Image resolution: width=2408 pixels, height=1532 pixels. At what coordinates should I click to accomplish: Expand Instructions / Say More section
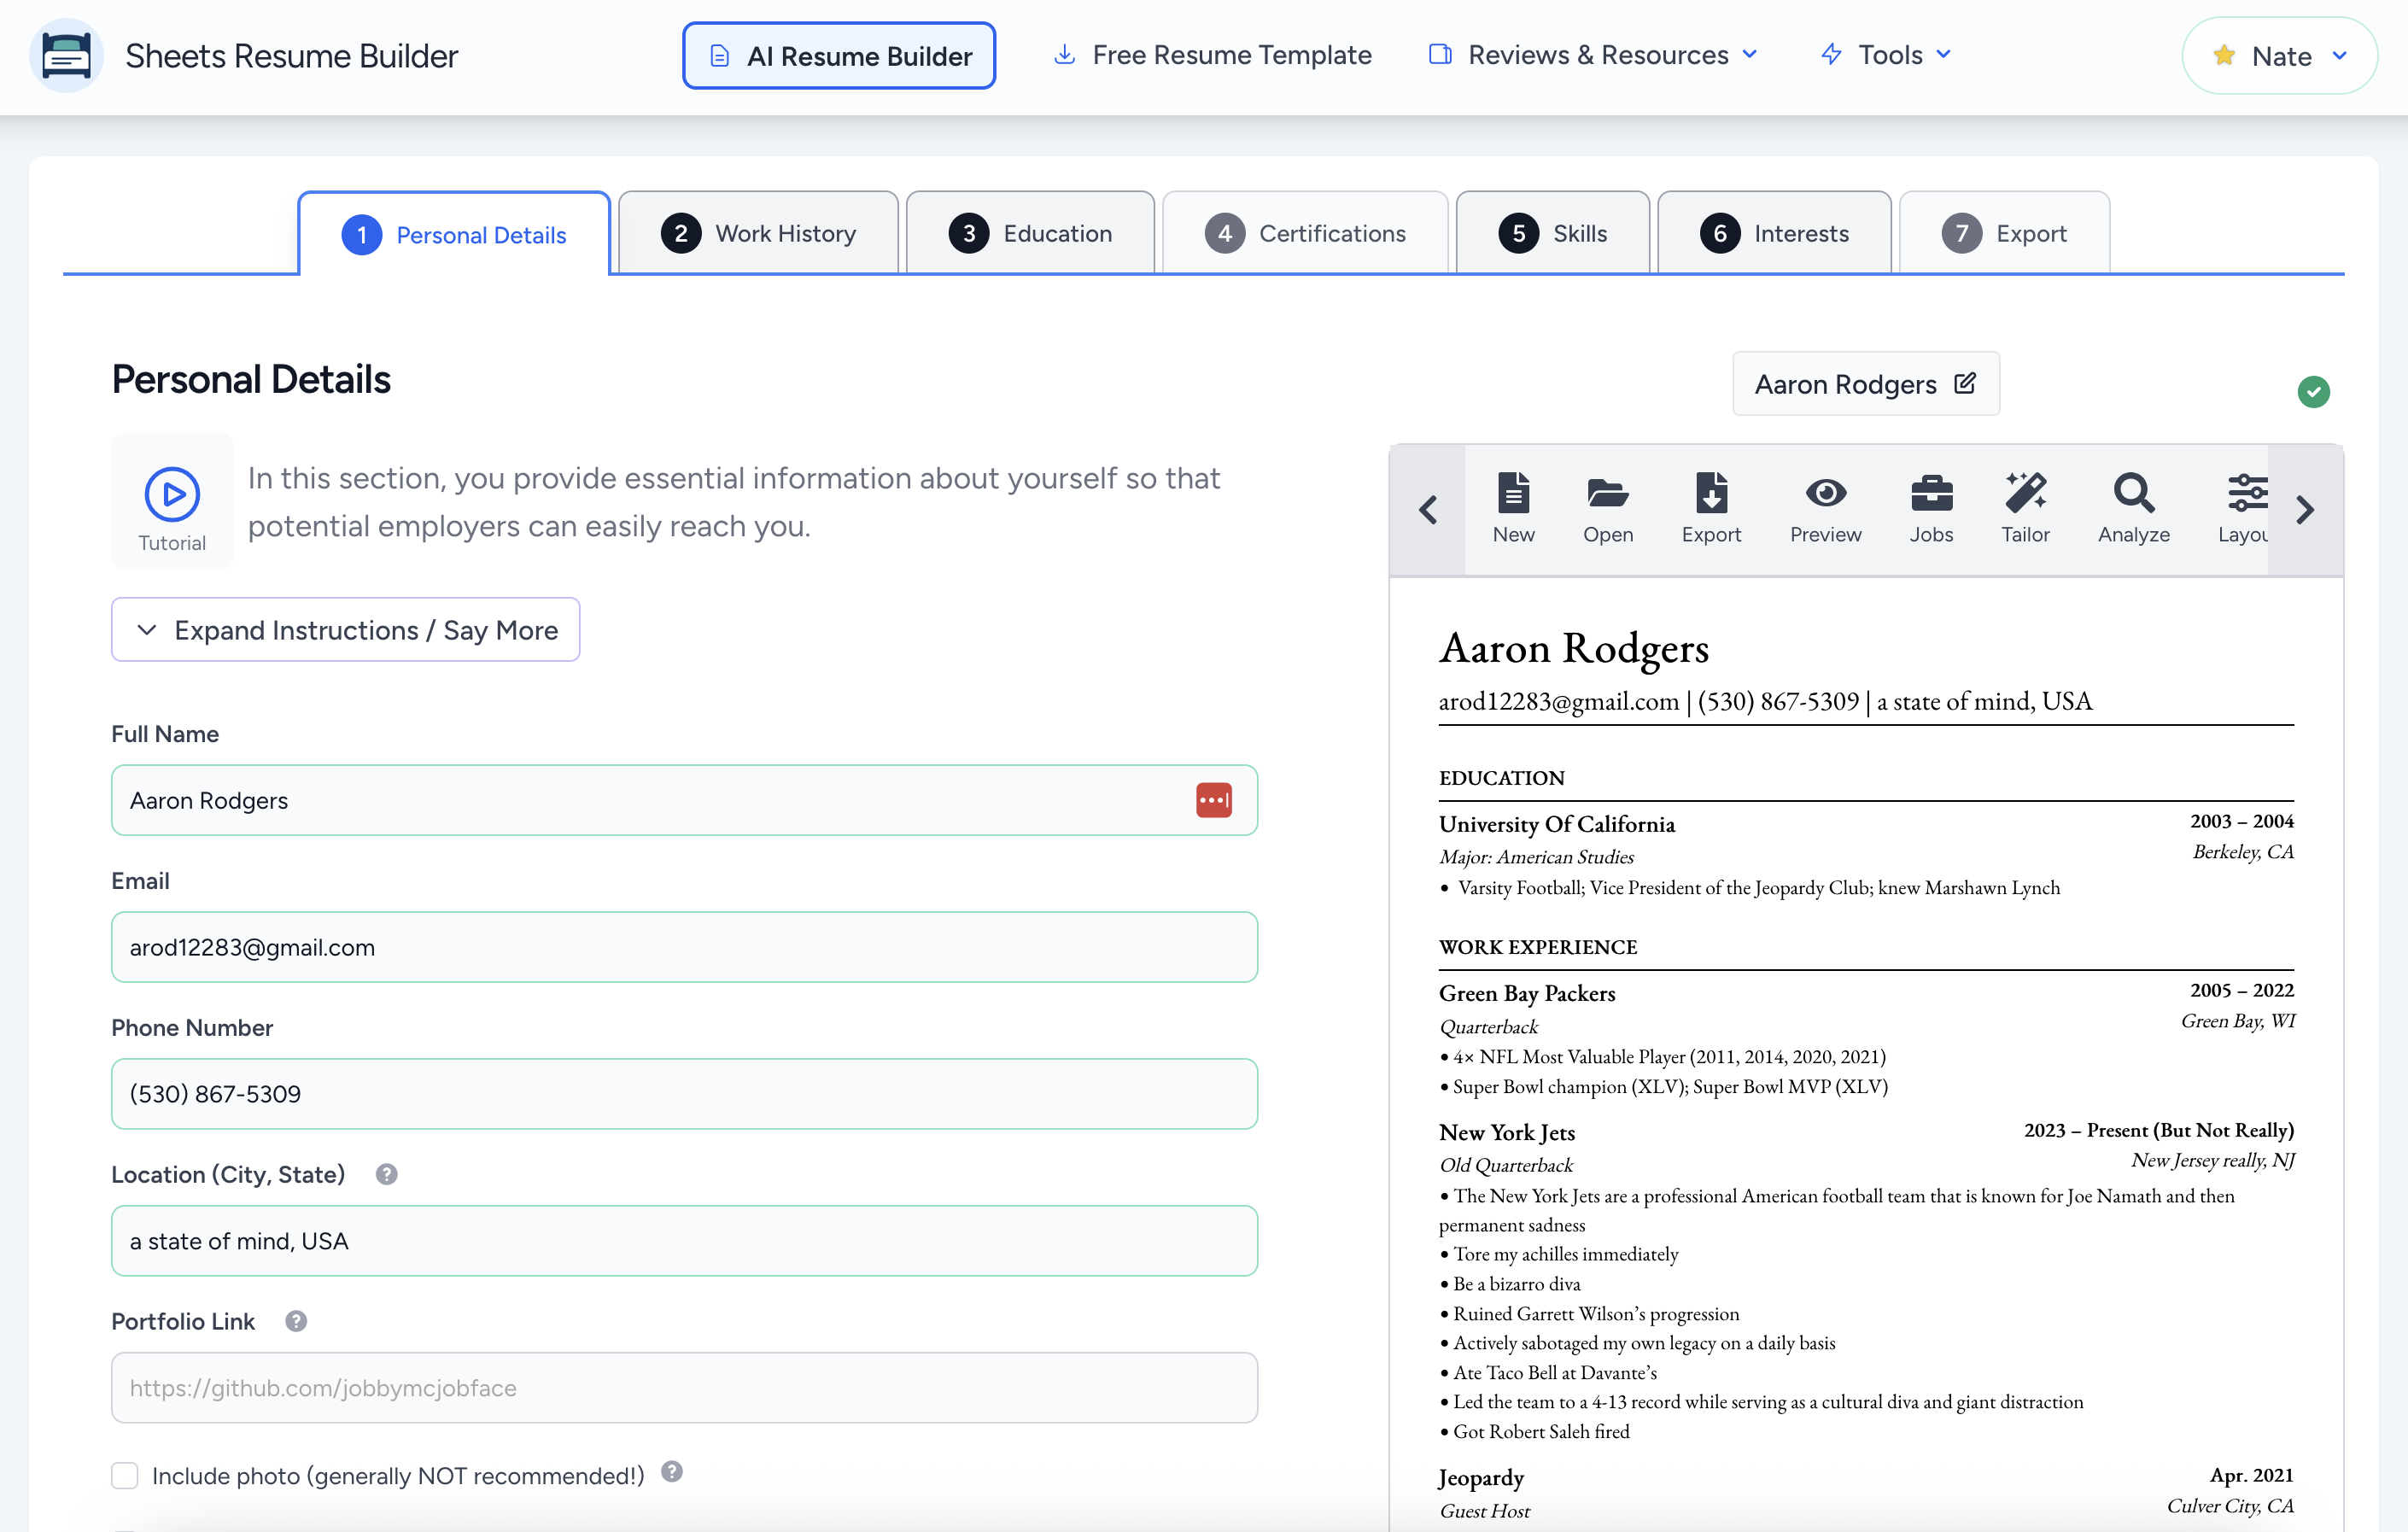click(345, 630)
